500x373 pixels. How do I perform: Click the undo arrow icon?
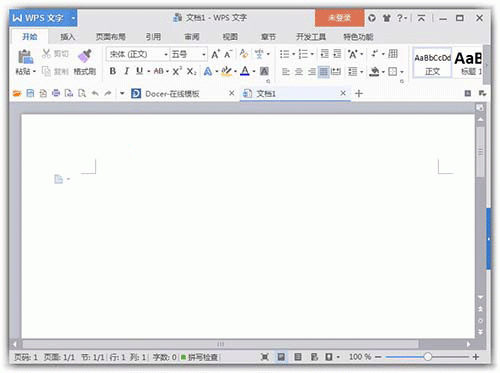[95, 93]
